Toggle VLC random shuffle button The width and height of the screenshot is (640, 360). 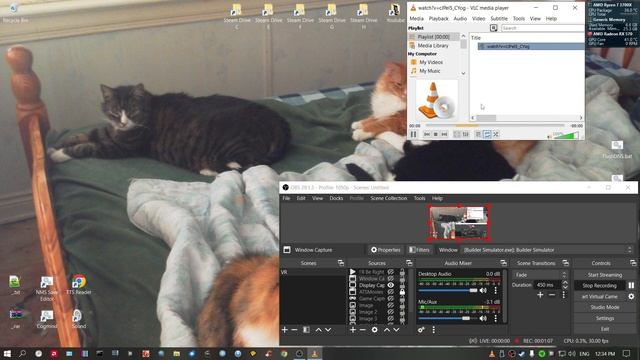496,134
